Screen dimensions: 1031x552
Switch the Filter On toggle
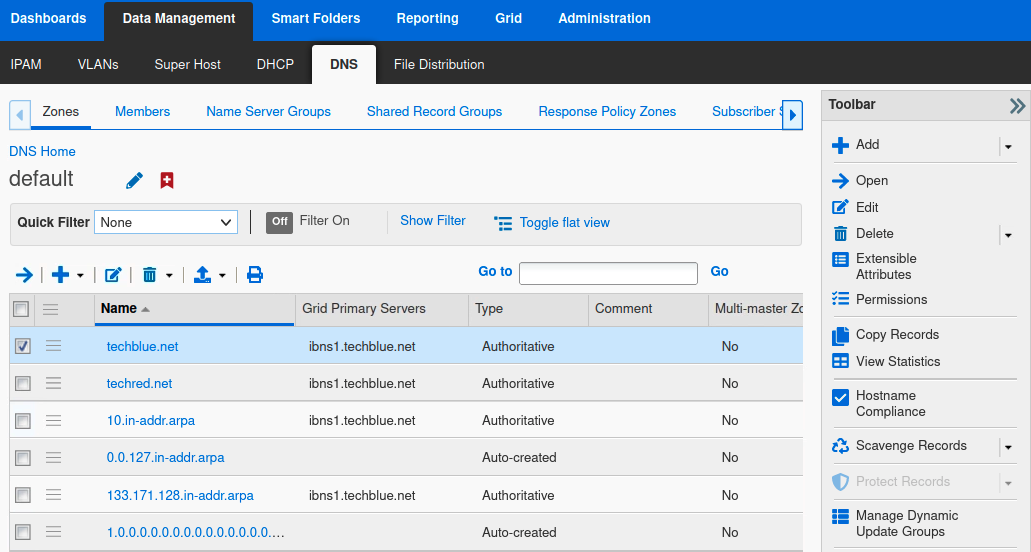(279, 221)
